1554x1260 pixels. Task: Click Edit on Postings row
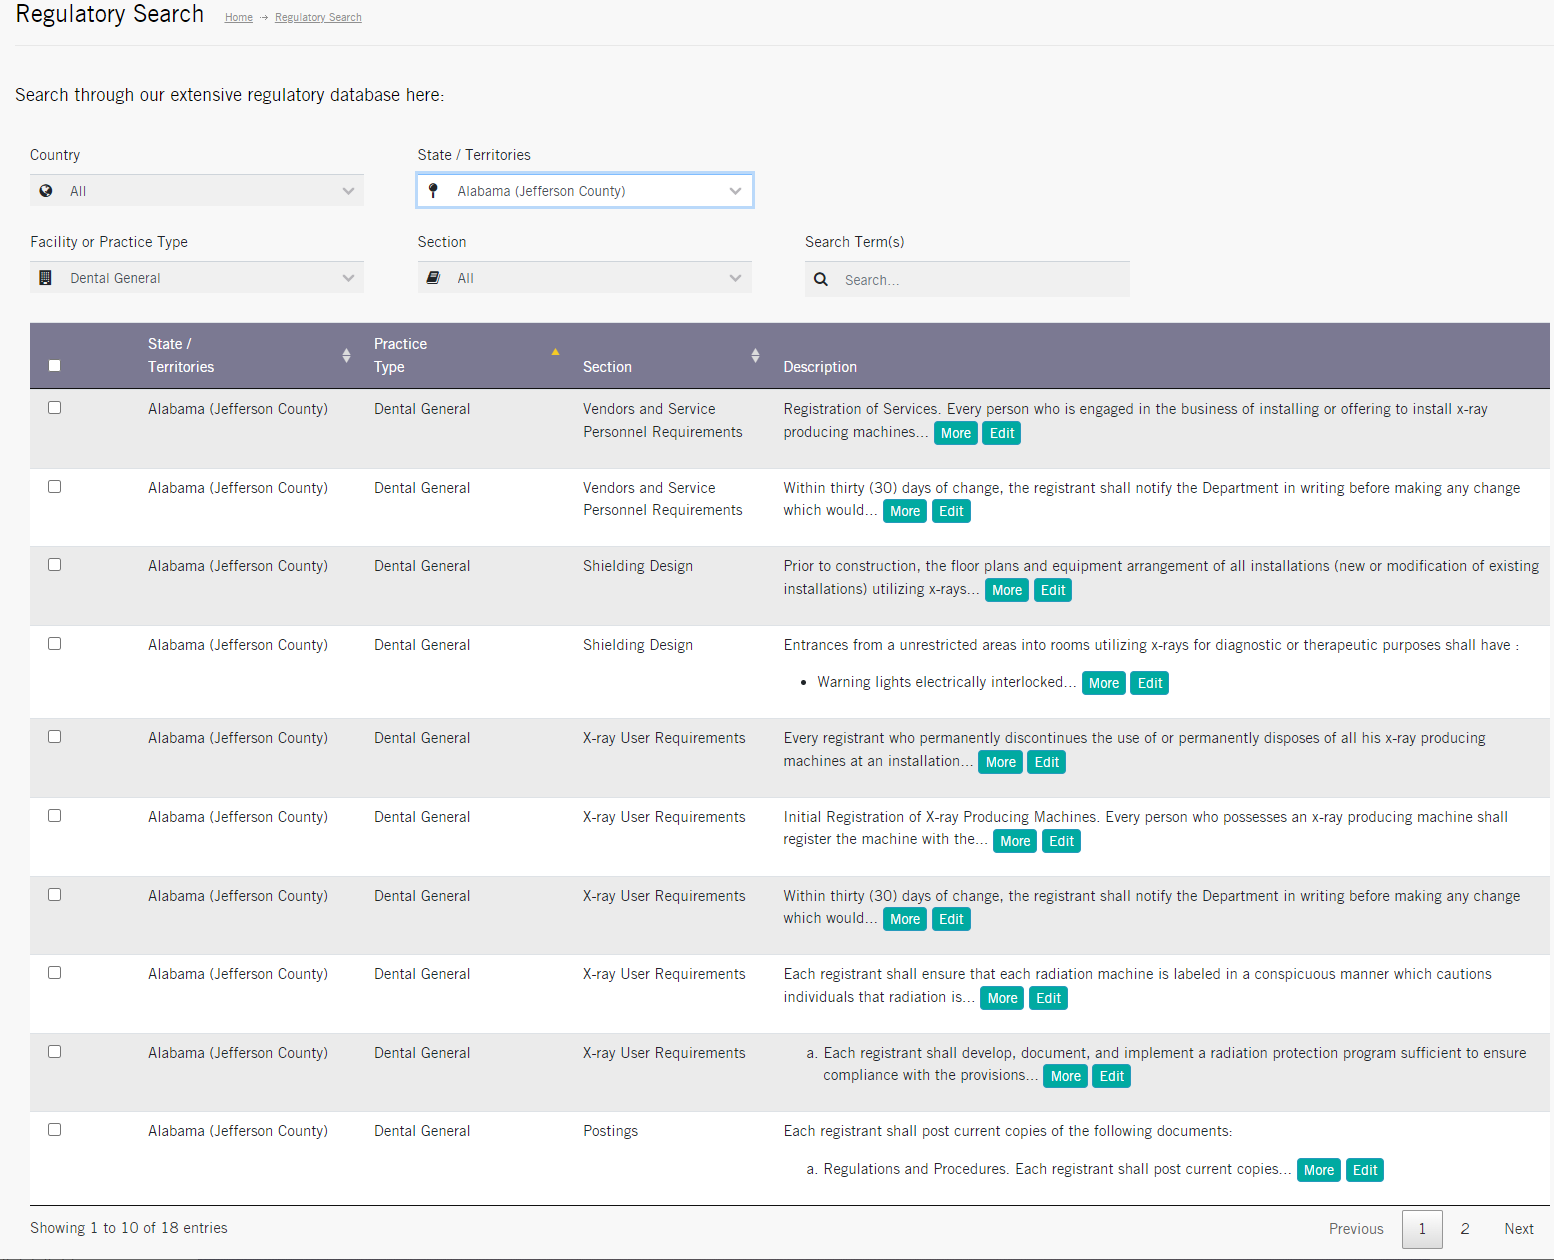(x=1365, y=1170)
